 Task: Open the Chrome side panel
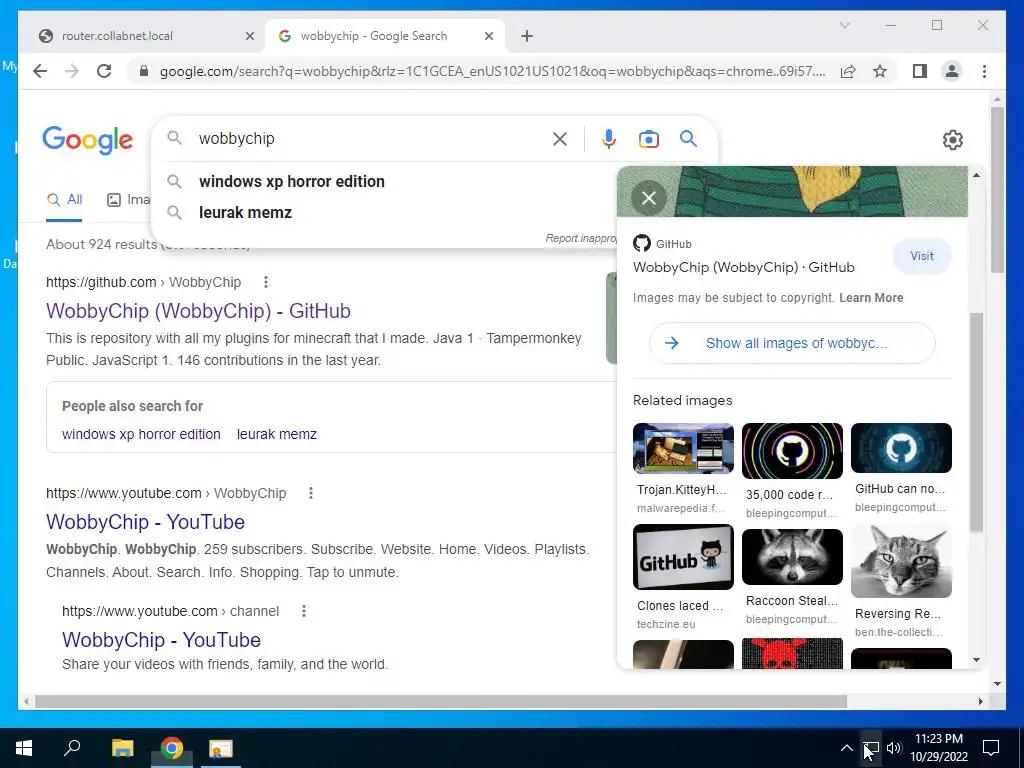(x=920, y=71)
